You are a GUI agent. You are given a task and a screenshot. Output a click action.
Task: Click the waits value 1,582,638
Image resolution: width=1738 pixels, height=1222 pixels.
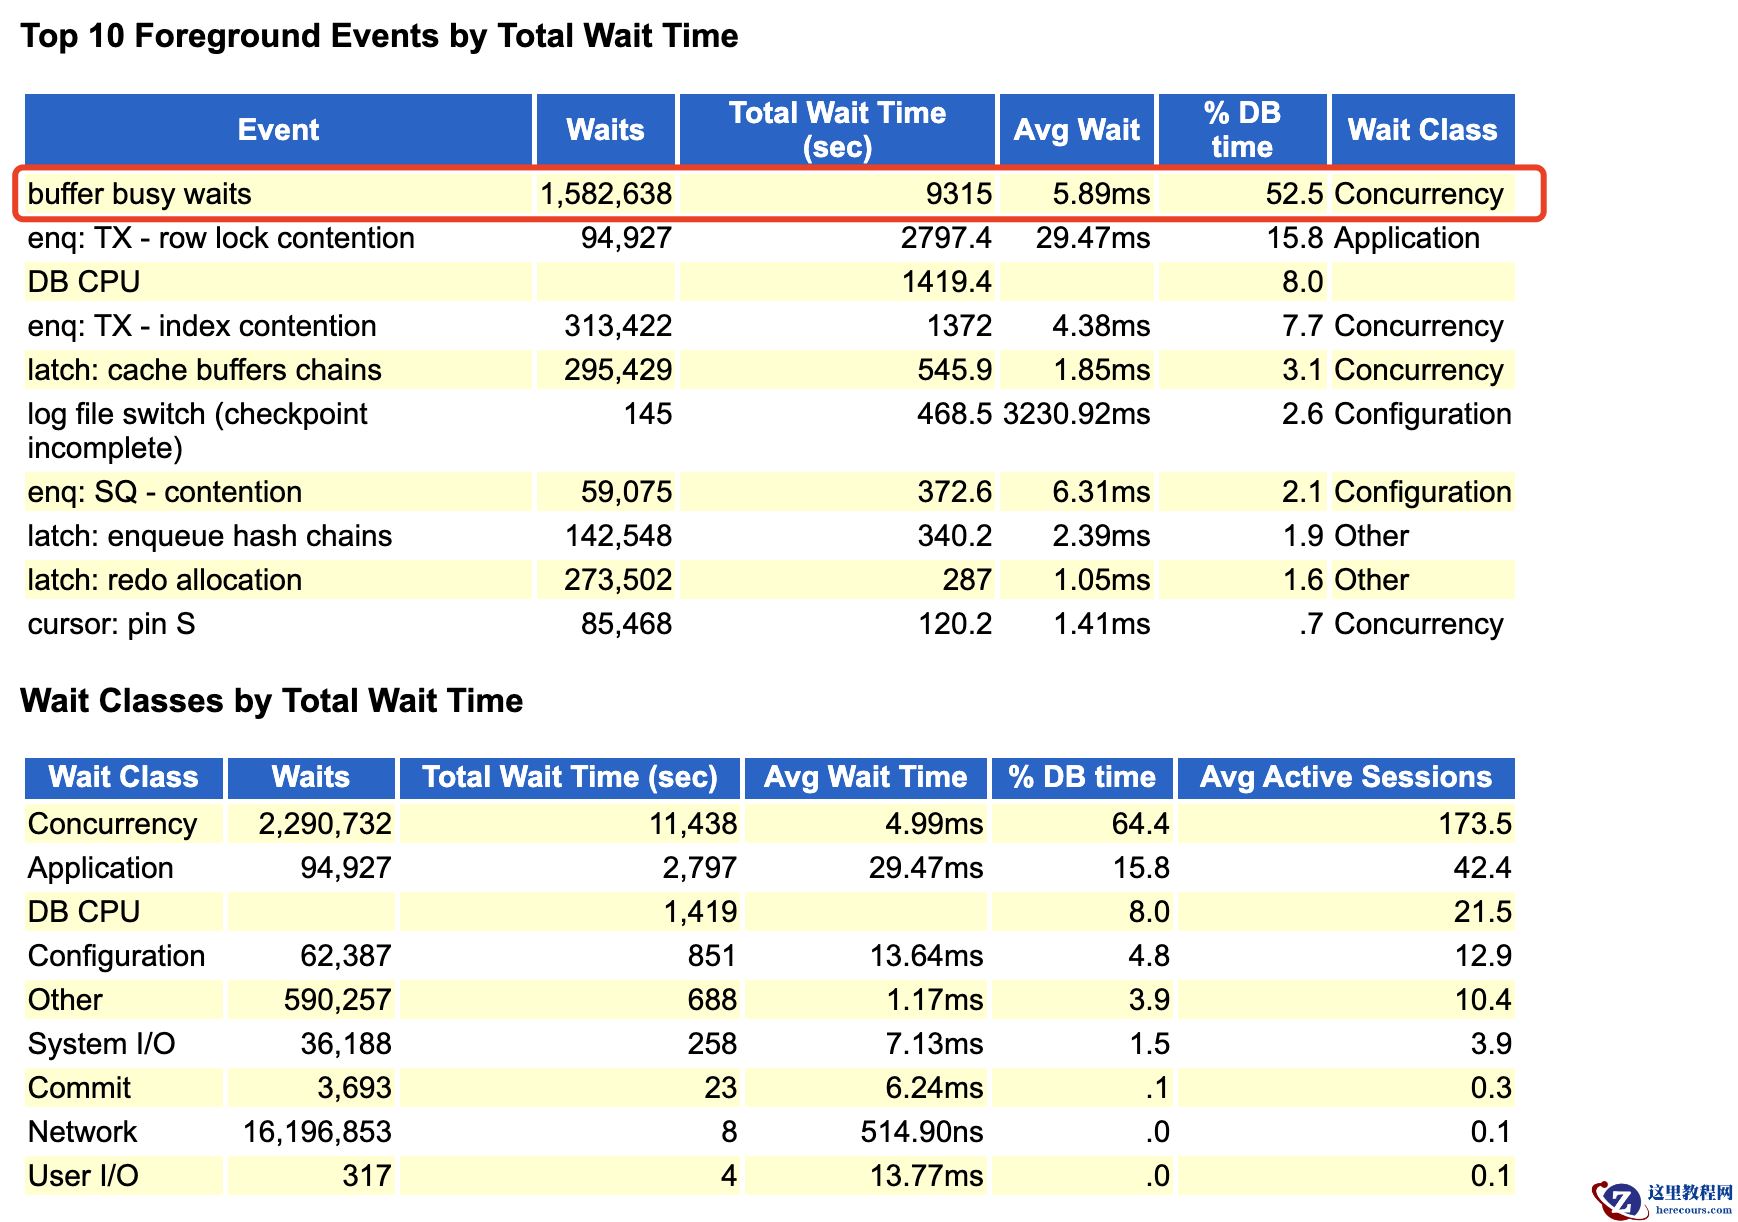point(606,194)
